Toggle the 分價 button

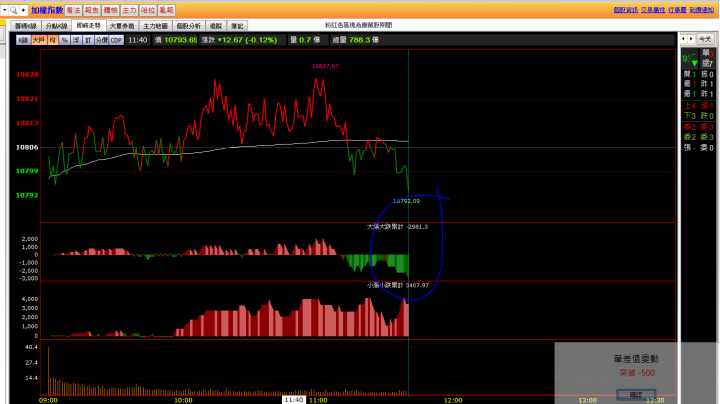click(101, 40)
